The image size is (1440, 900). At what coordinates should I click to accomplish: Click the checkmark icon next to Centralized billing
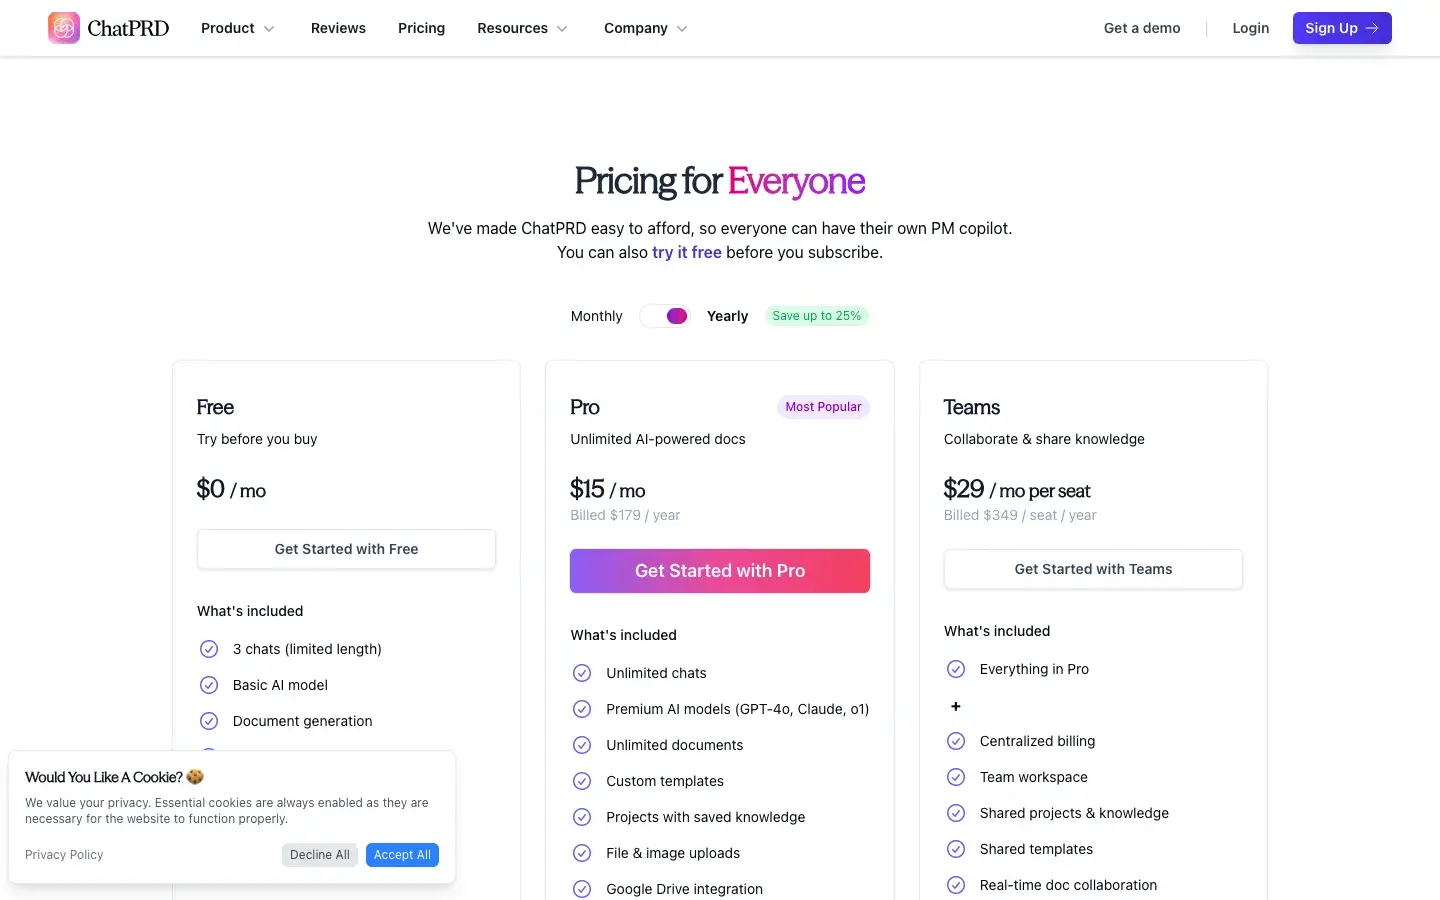point(956,741)
